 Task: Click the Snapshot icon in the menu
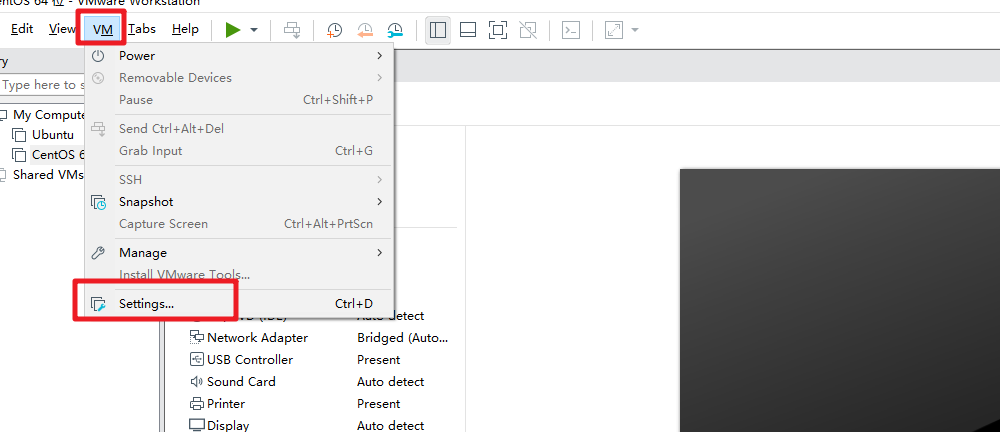pyautogui.click(x=98, y=202)
